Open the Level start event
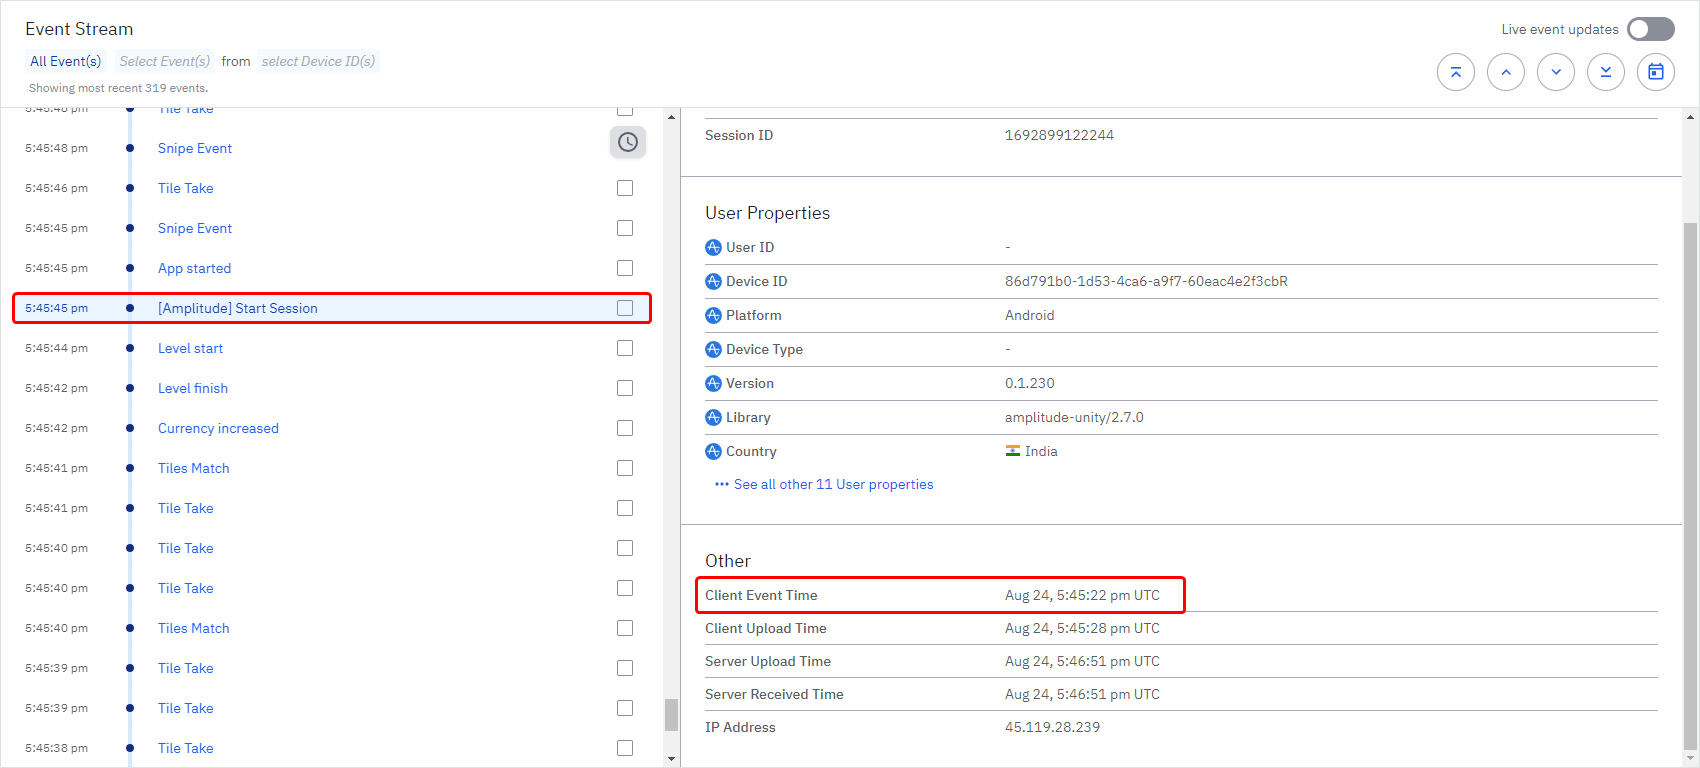Image resolution: width=1700 pixels, height=768 pixels. (190, 348)
